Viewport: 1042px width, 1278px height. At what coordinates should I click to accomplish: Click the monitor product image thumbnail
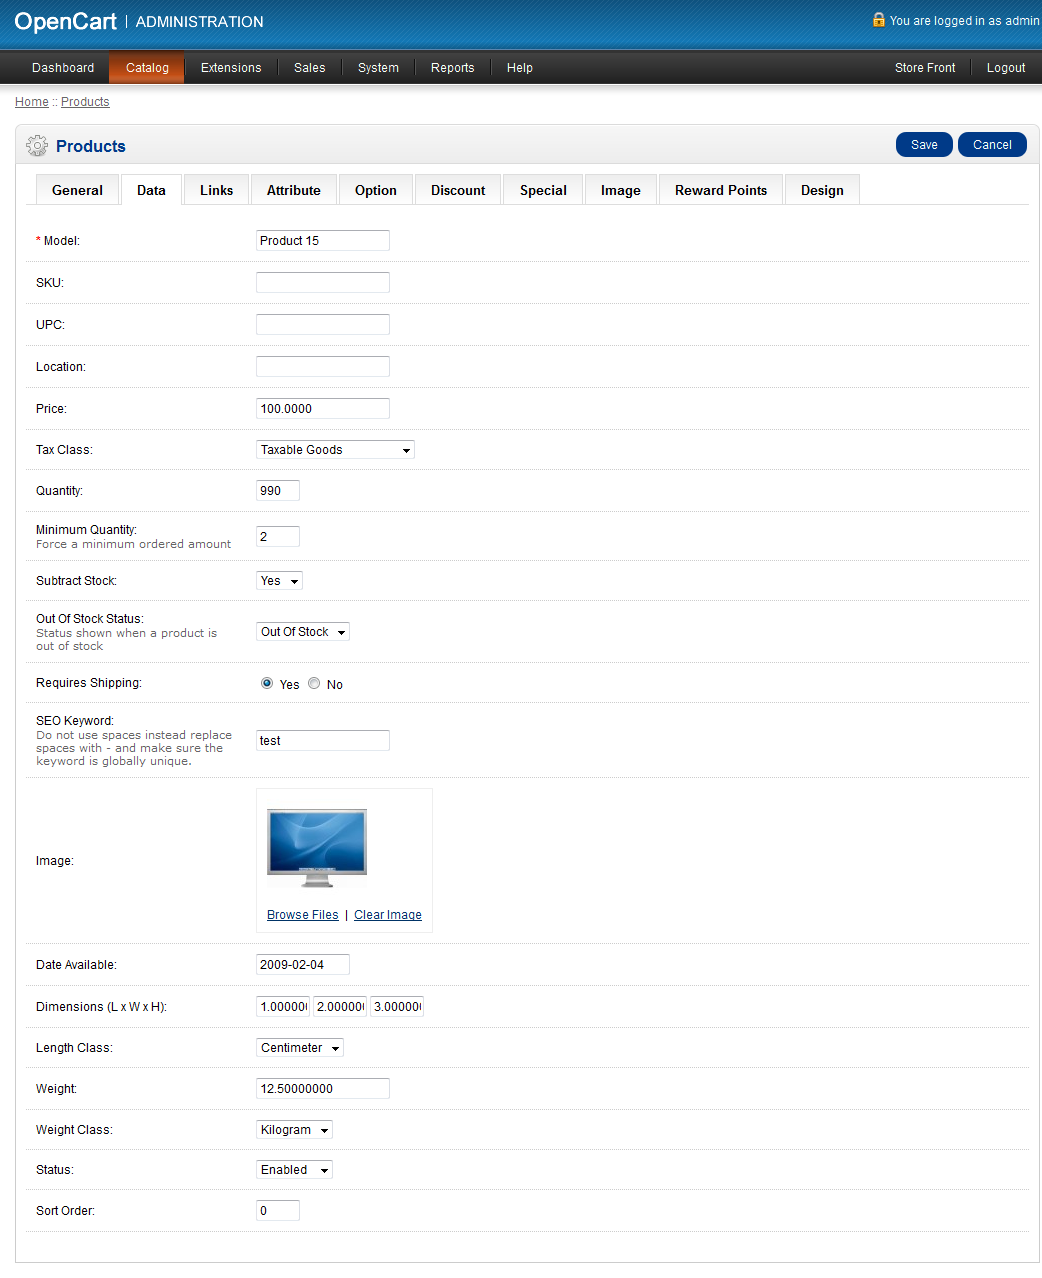[x=317, y=848]
